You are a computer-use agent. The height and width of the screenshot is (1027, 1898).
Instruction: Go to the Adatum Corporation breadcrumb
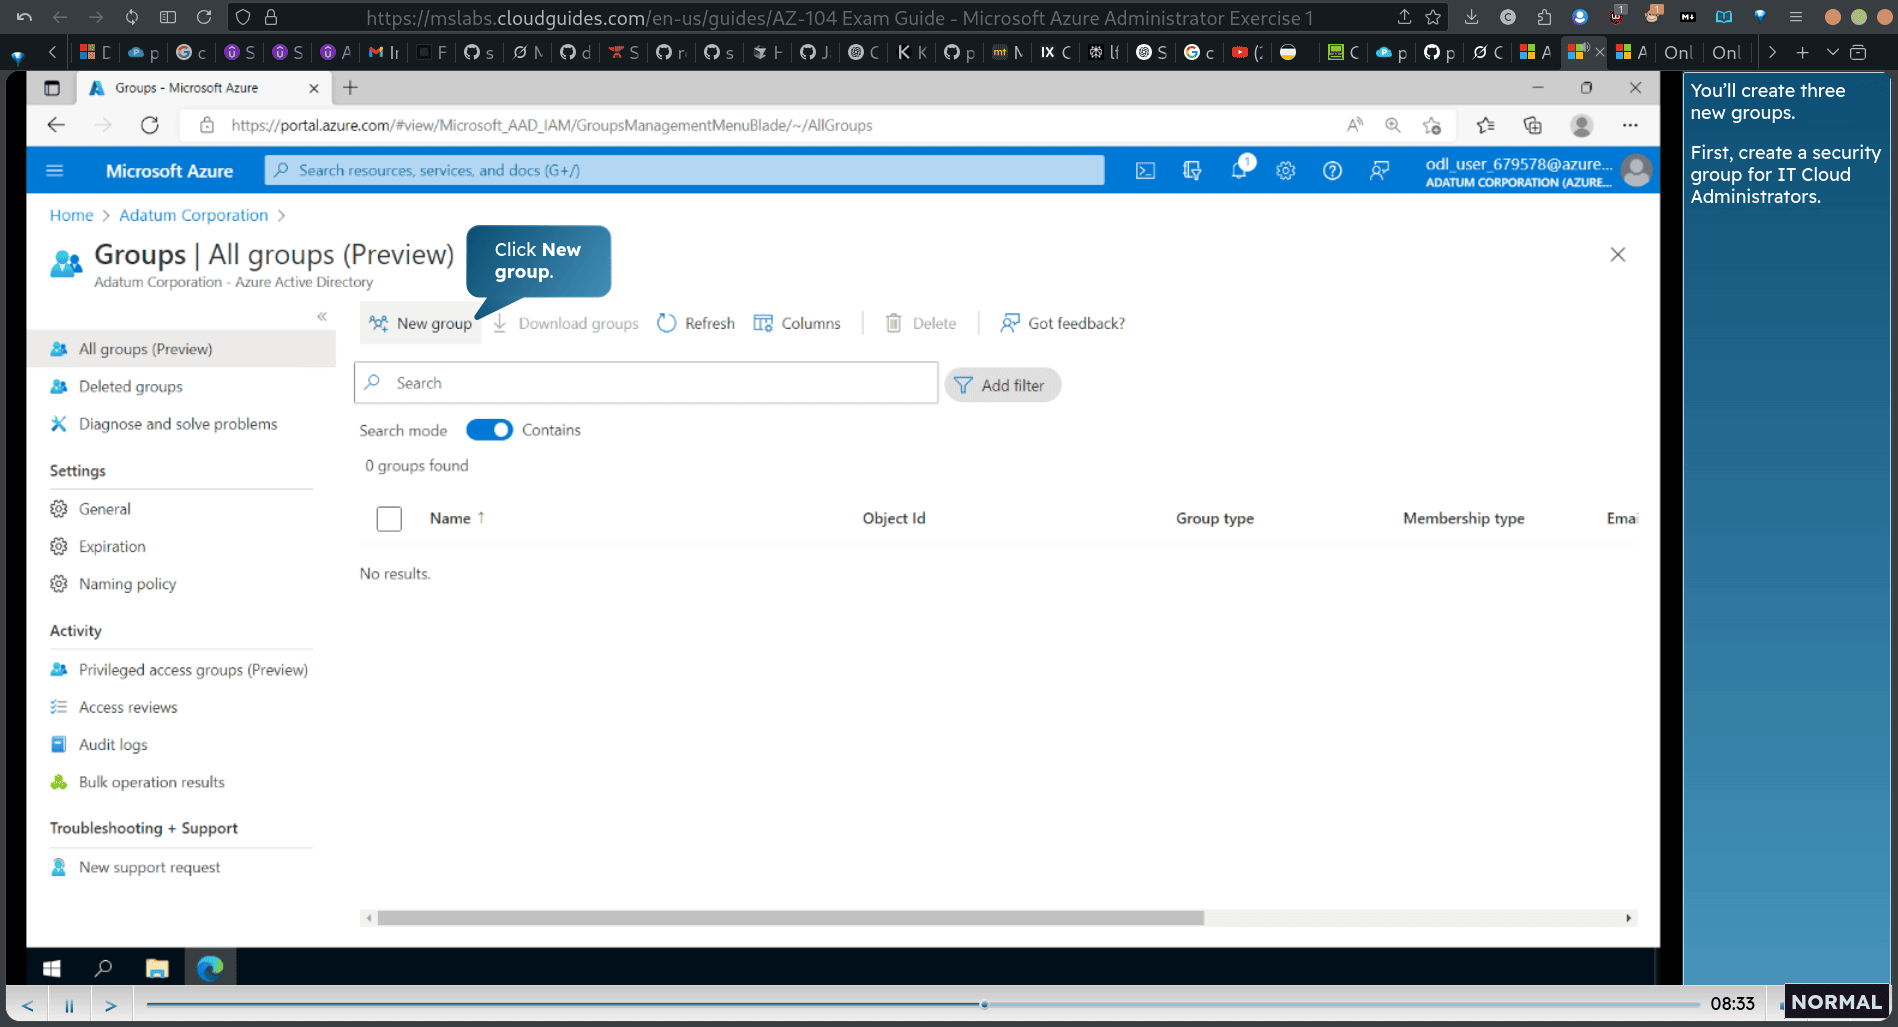pyautogui.click(x=194, y=215)
